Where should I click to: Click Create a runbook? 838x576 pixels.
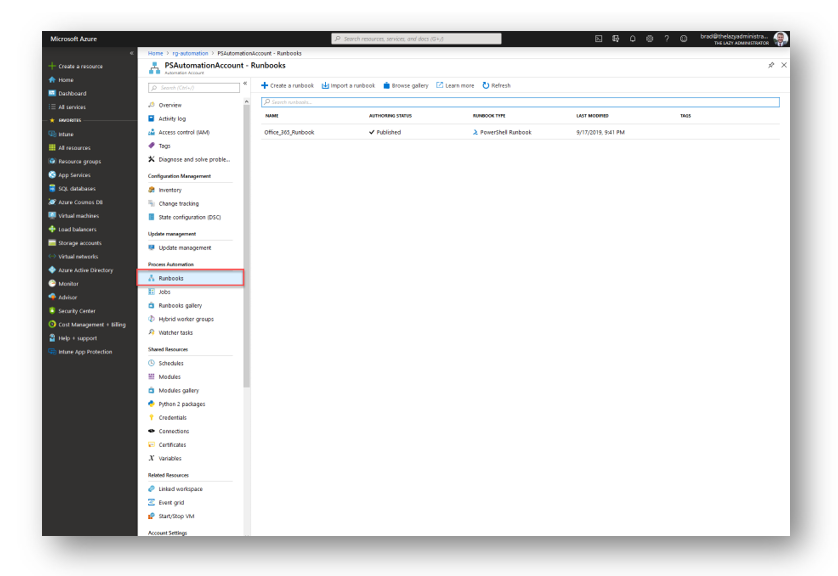click(288, 85)
